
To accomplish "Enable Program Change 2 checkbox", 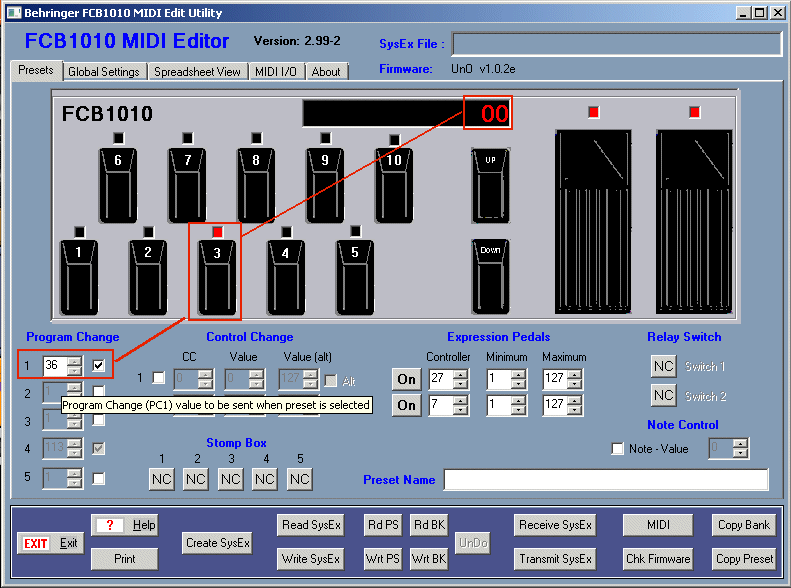I will [x=99, y=391].
